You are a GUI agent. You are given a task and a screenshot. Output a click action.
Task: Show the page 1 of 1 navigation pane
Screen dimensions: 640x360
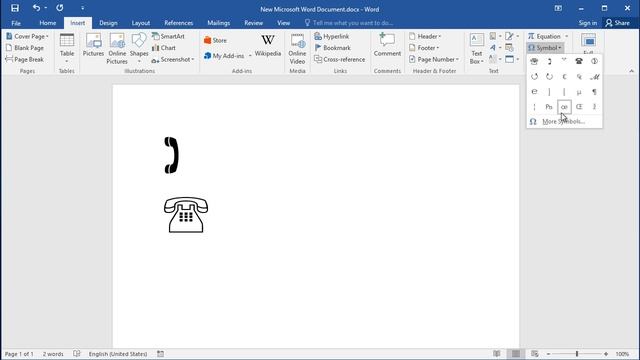pos(19,354)
